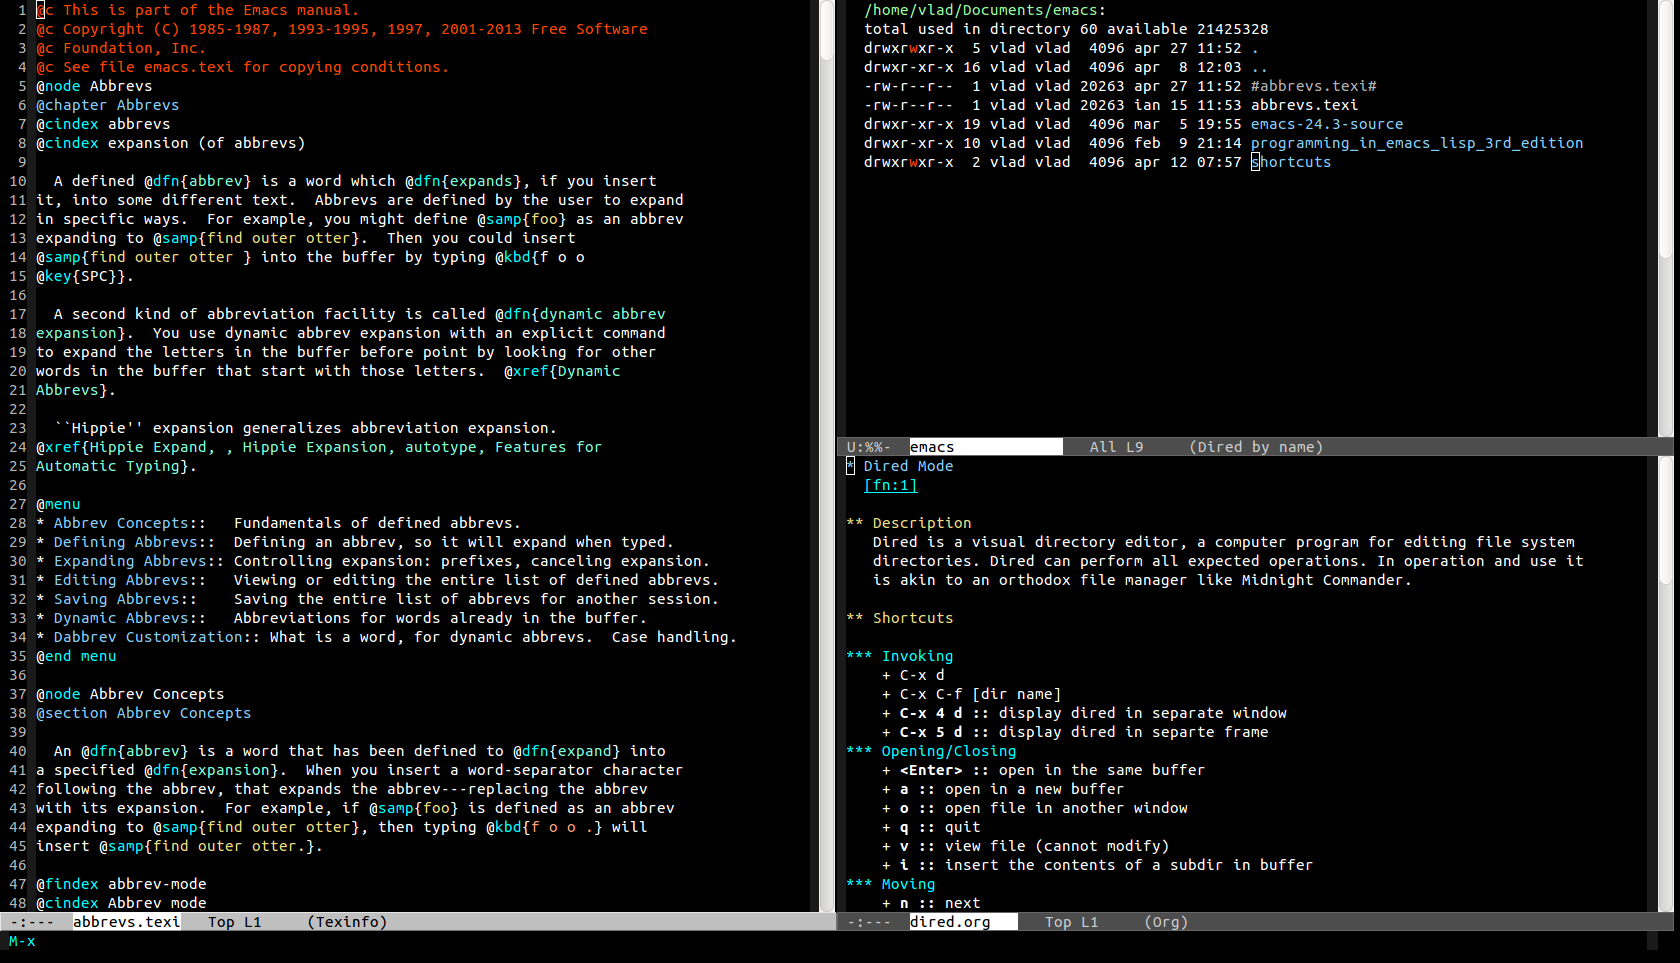Click '@cindex expansion (of abbrevs)' line
Viewport: 1680px width, 963px height.
(x=170, y=143)
